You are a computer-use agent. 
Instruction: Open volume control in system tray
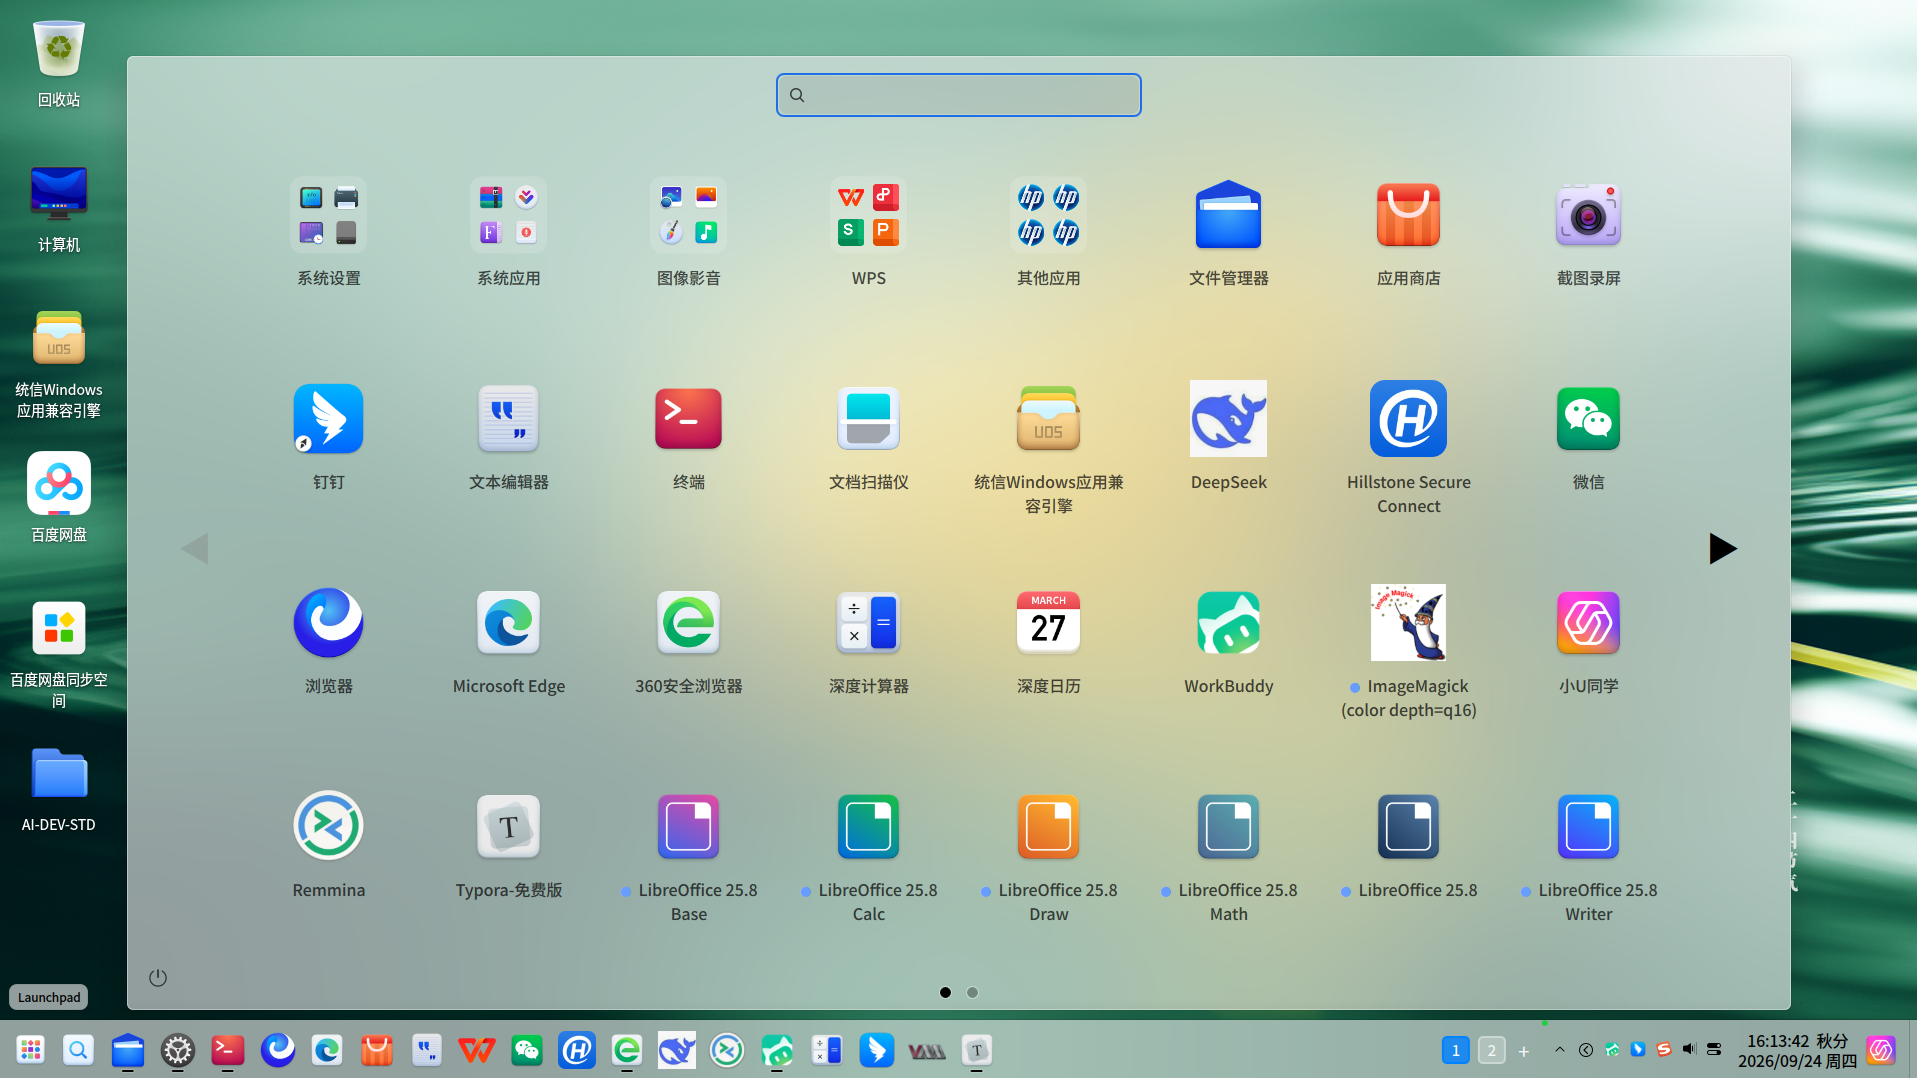click(x=1689, y=1049)
